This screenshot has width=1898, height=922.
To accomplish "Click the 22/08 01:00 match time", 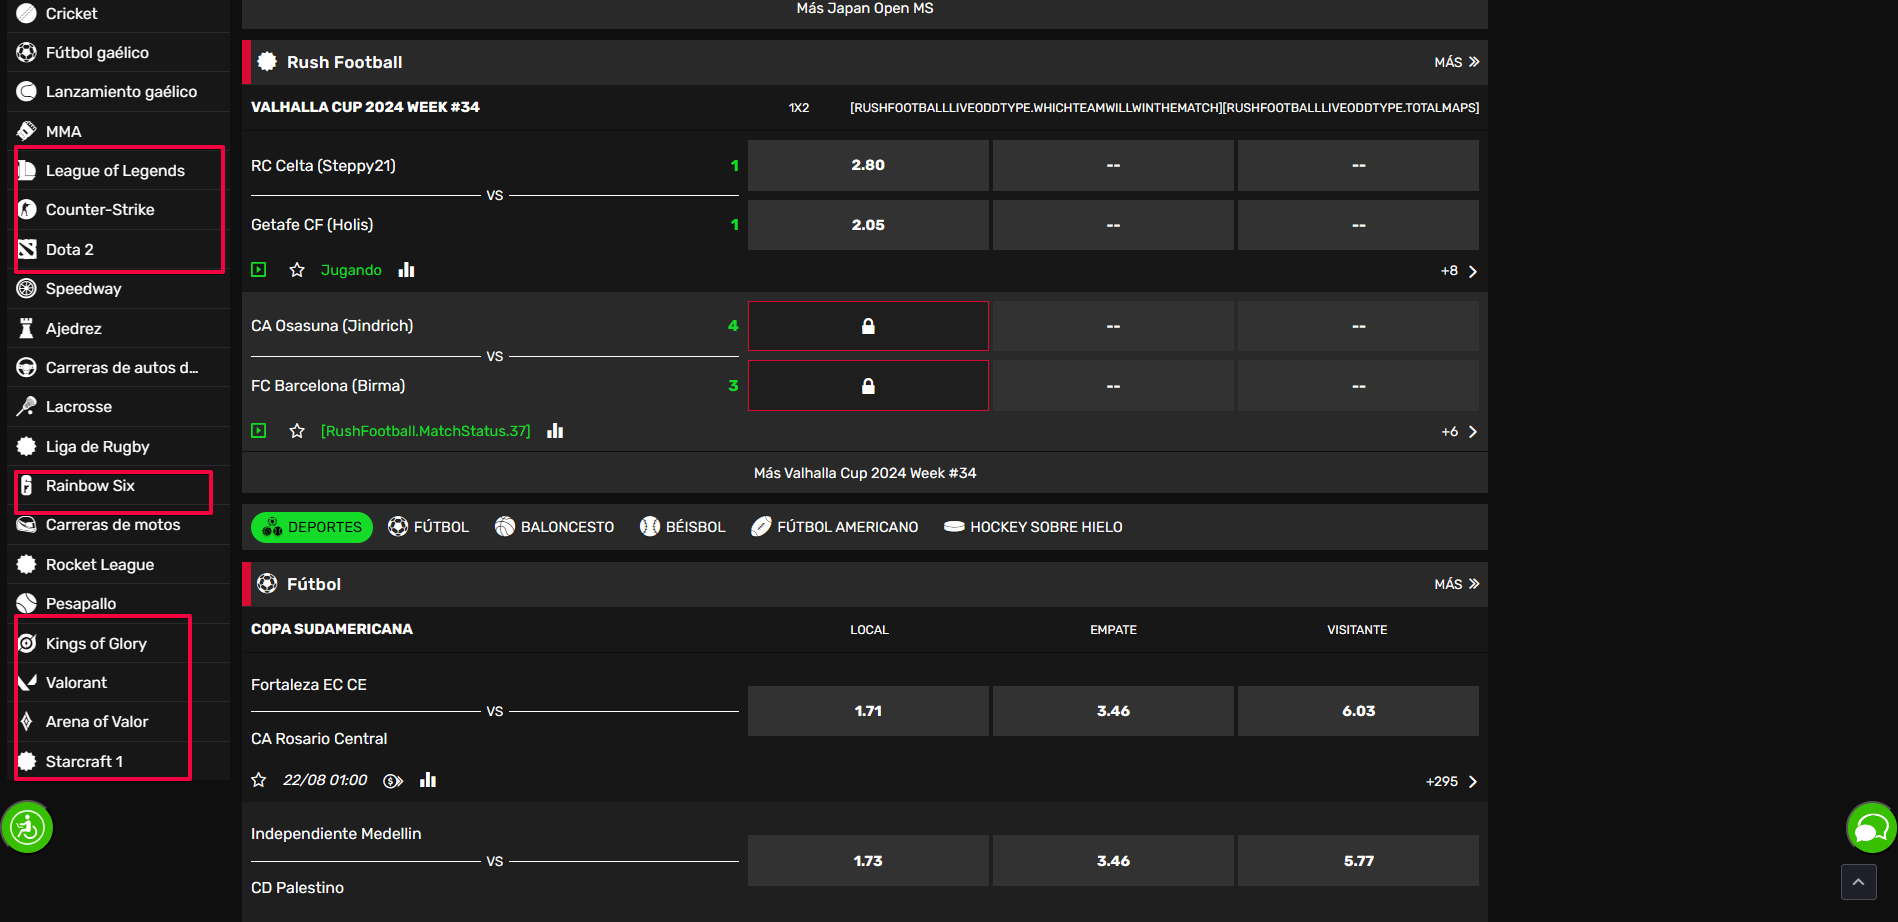I will tap(325, 780).
